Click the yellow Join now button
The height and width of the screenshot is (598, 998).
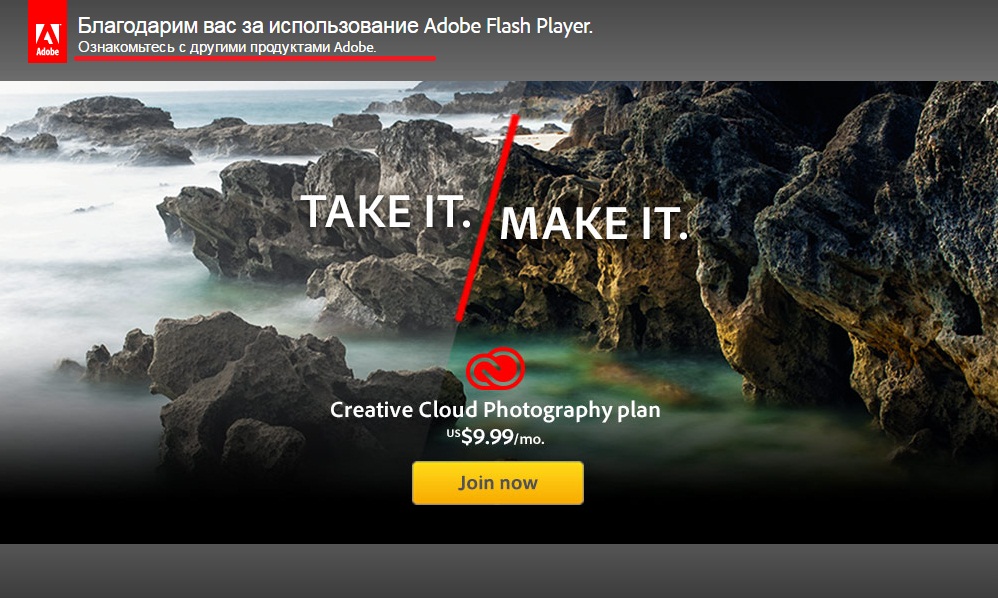tap(498, 483)
